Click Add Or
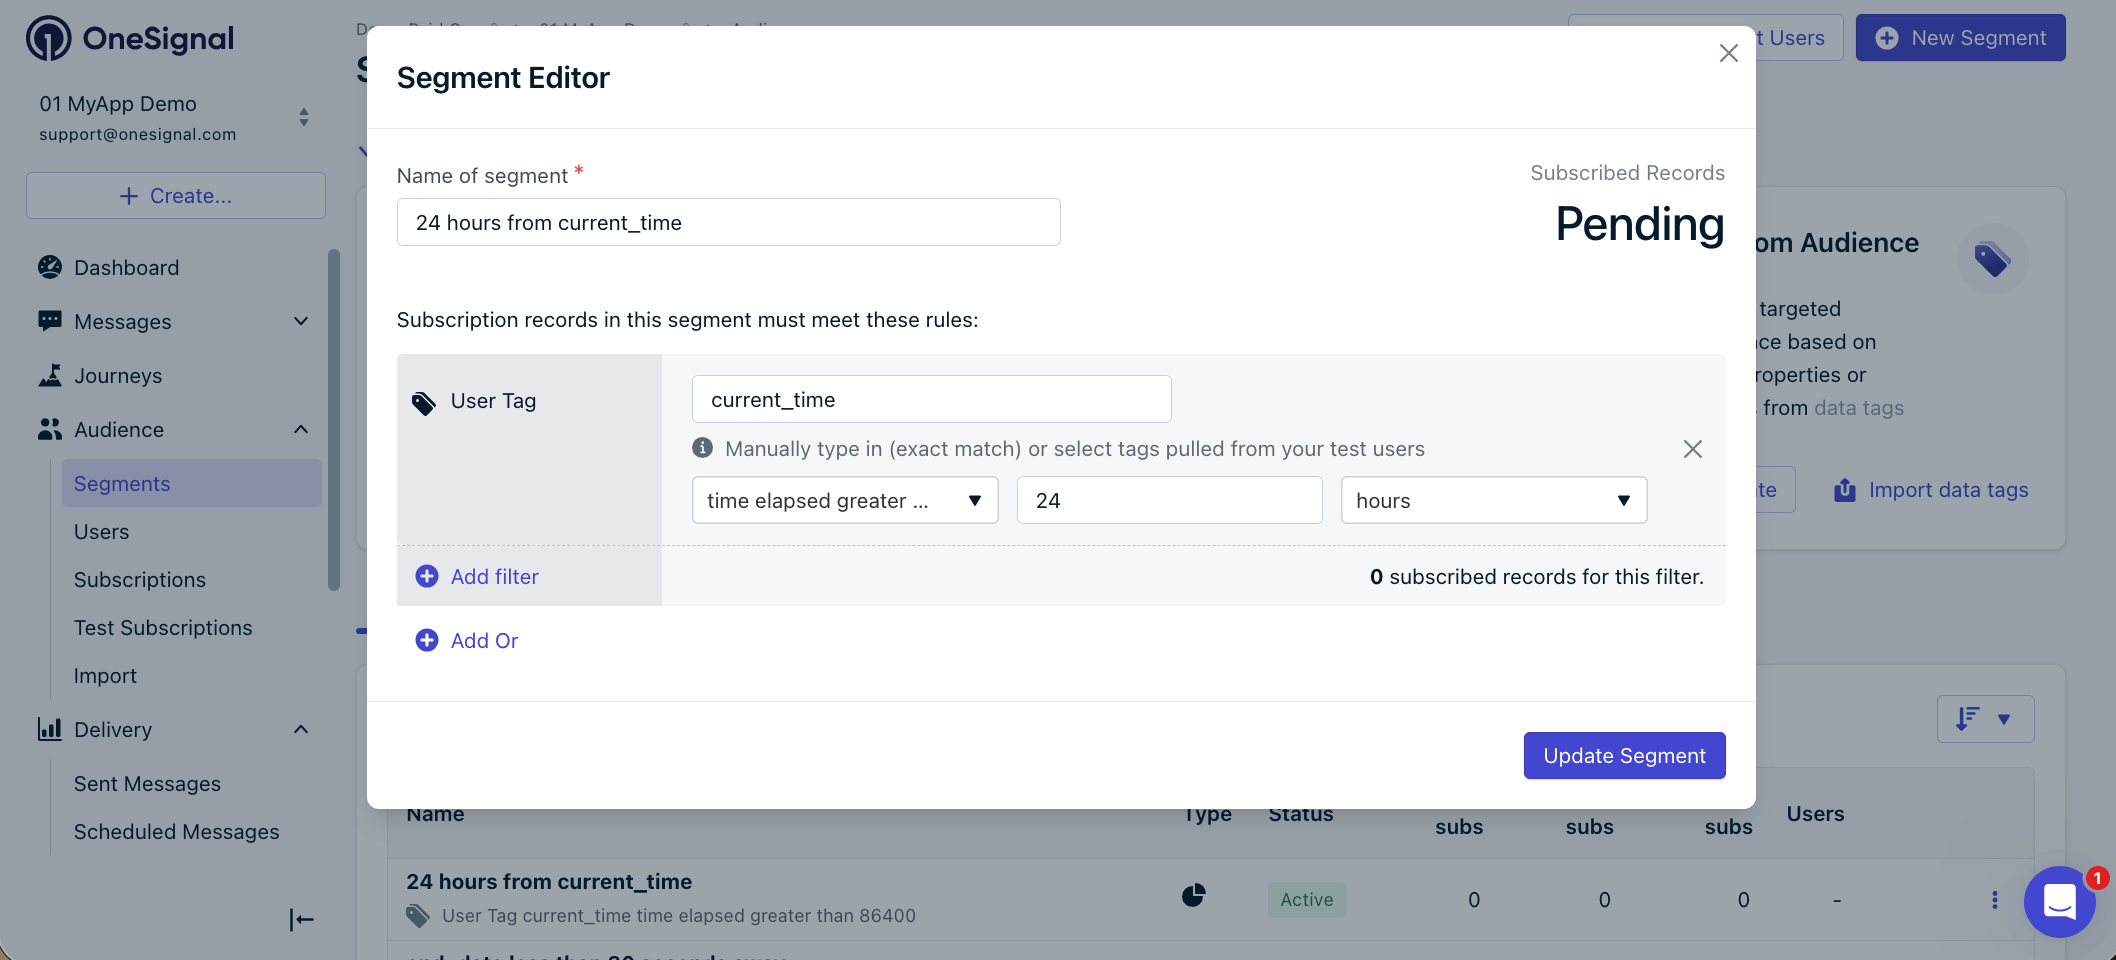Image resolution: width=2116 pixels, height=960 pixels. (x=467, y=640)
